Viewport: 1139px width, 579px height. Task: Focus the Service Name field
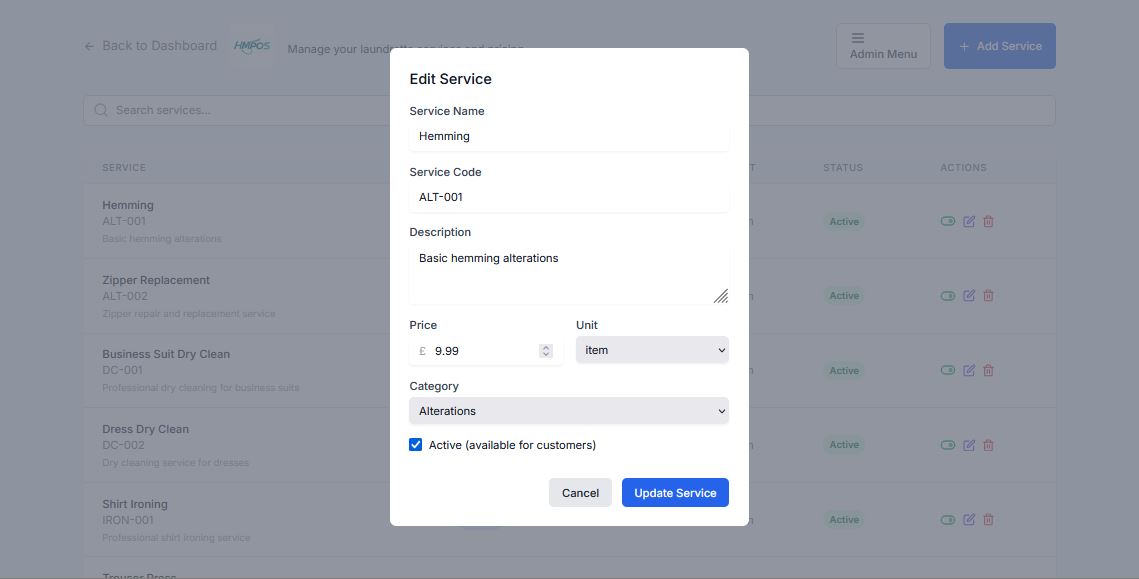pyautogui.click(x=569, y=137)
